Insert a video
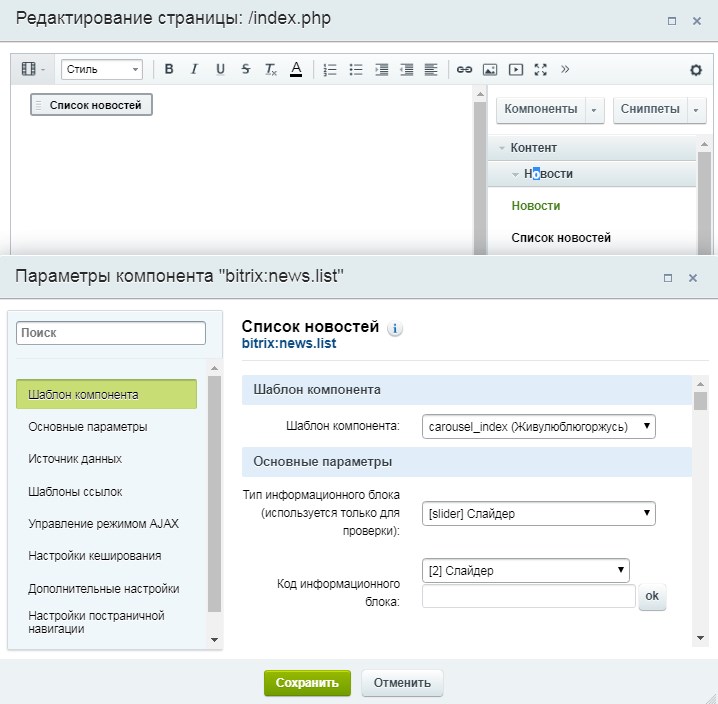 point(516,69)
